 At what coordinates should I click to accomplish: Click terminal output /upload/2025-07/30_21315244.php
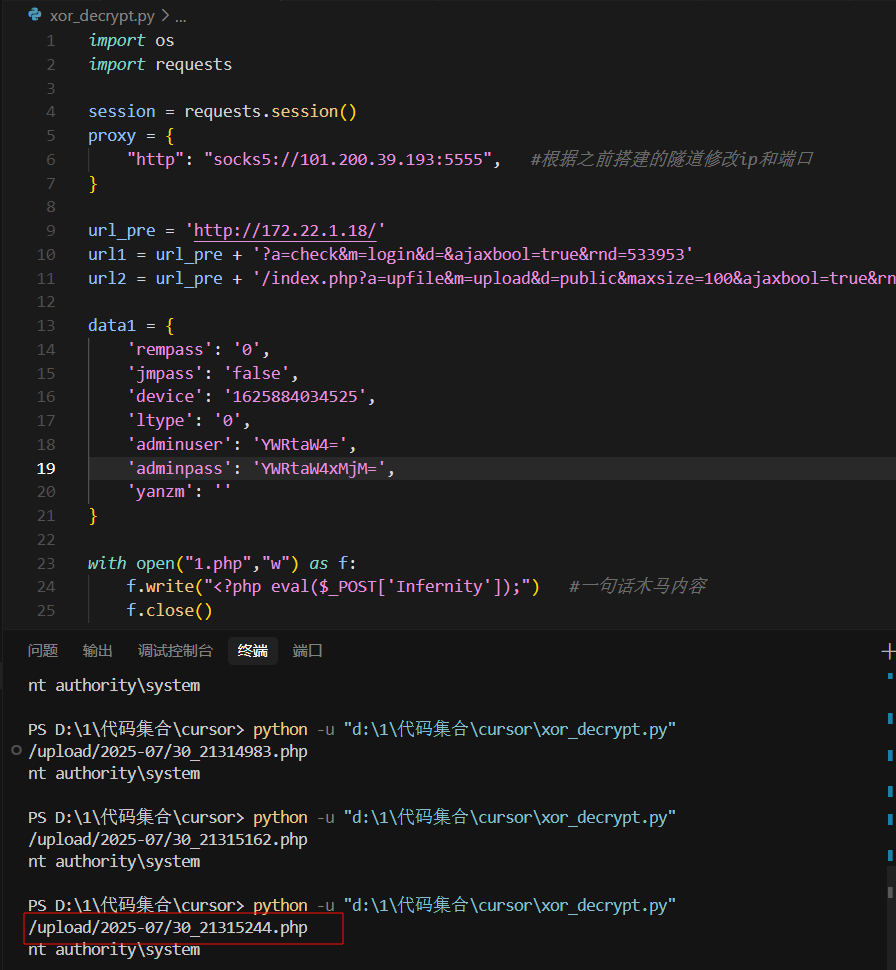tap(168, 927)
